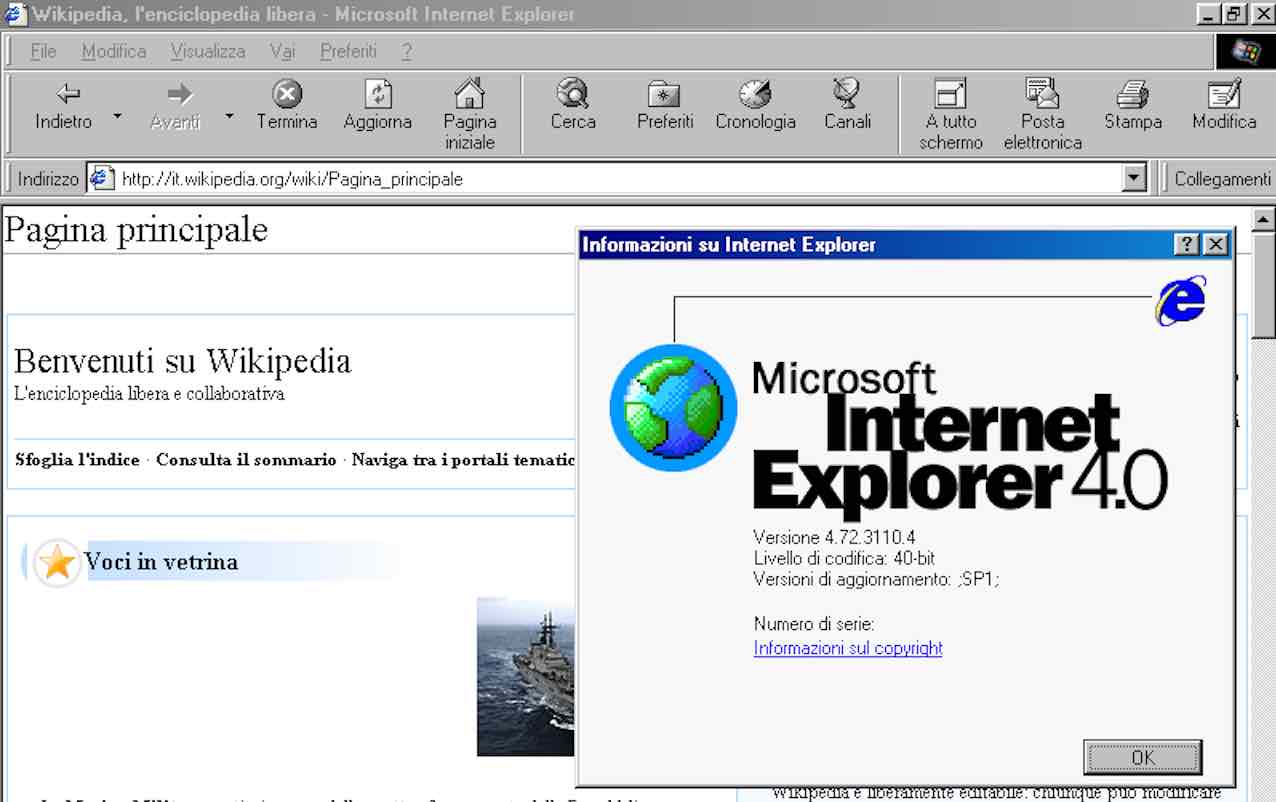
Task: Refresh the page with Aggiorna
Action: (378, 107)
